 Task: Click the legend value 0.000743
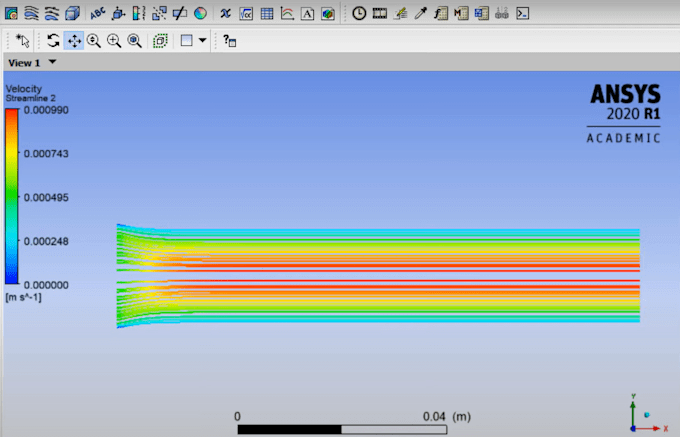(x=46, y=154)
